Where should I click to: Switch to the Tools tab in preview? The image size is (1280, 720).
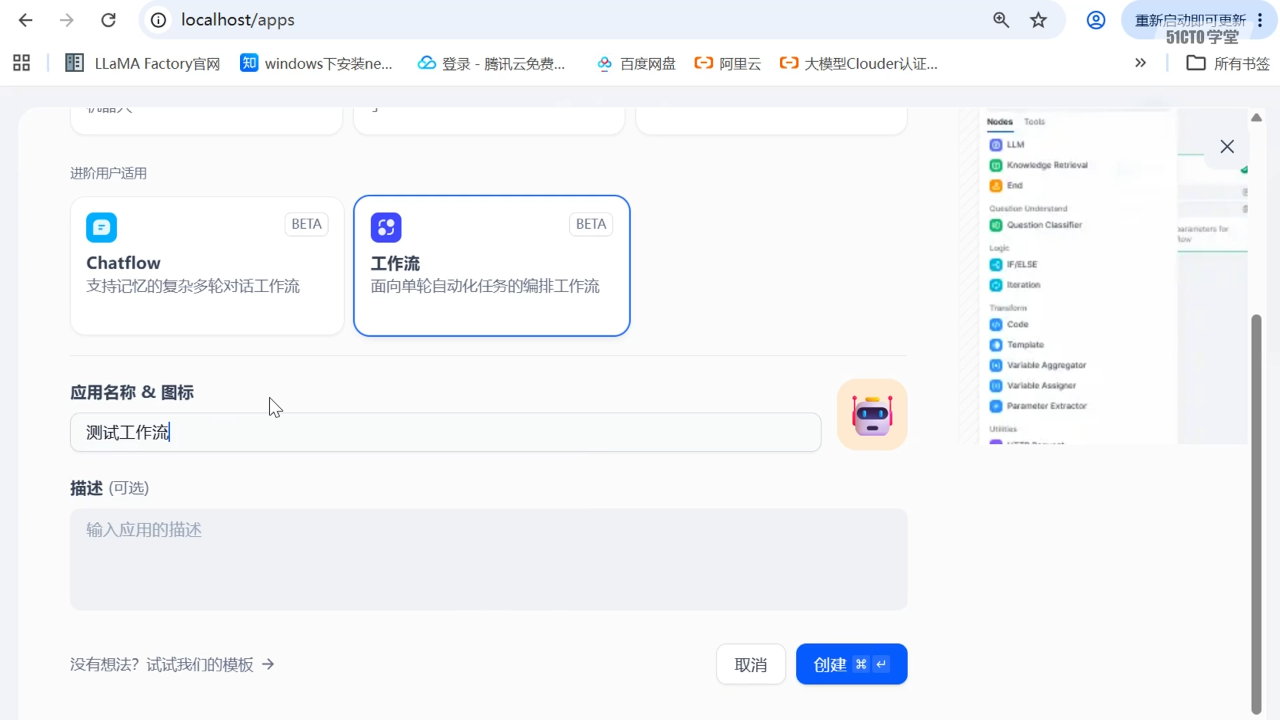pyautogui.click(x=1035, y=122)
